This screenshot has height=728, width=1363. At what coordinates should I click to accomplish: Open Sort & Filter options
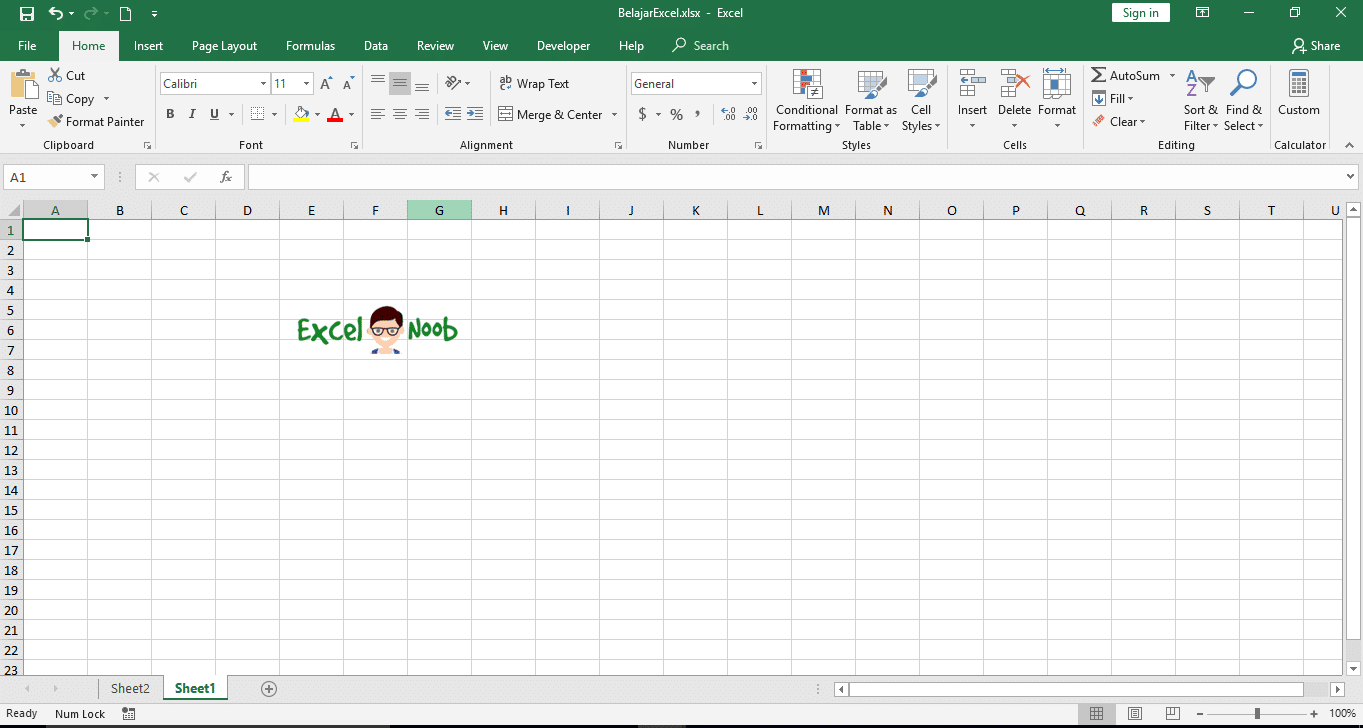tap(1199, 99)
